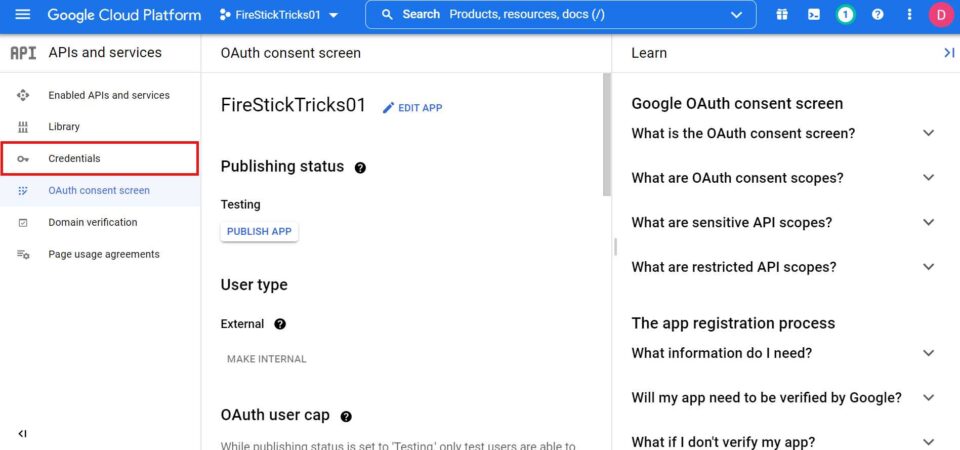The image size is (960, 450).
Task: Click the APIs and services sidebar title
Action: coord(105,53)
